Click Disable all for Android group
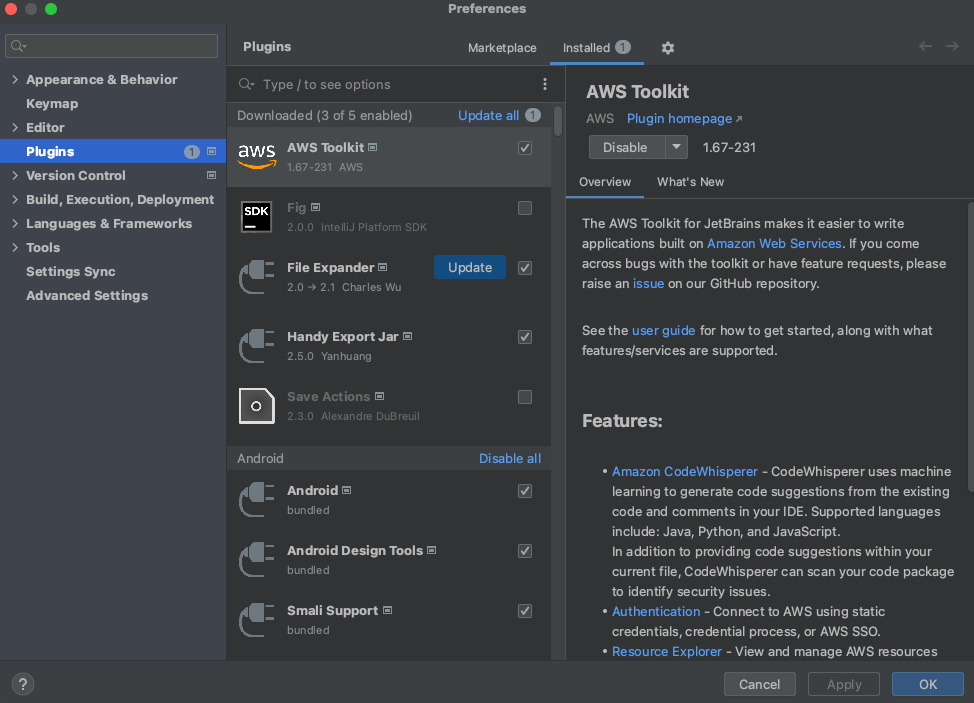974x703 pixels. click(510, 458)
